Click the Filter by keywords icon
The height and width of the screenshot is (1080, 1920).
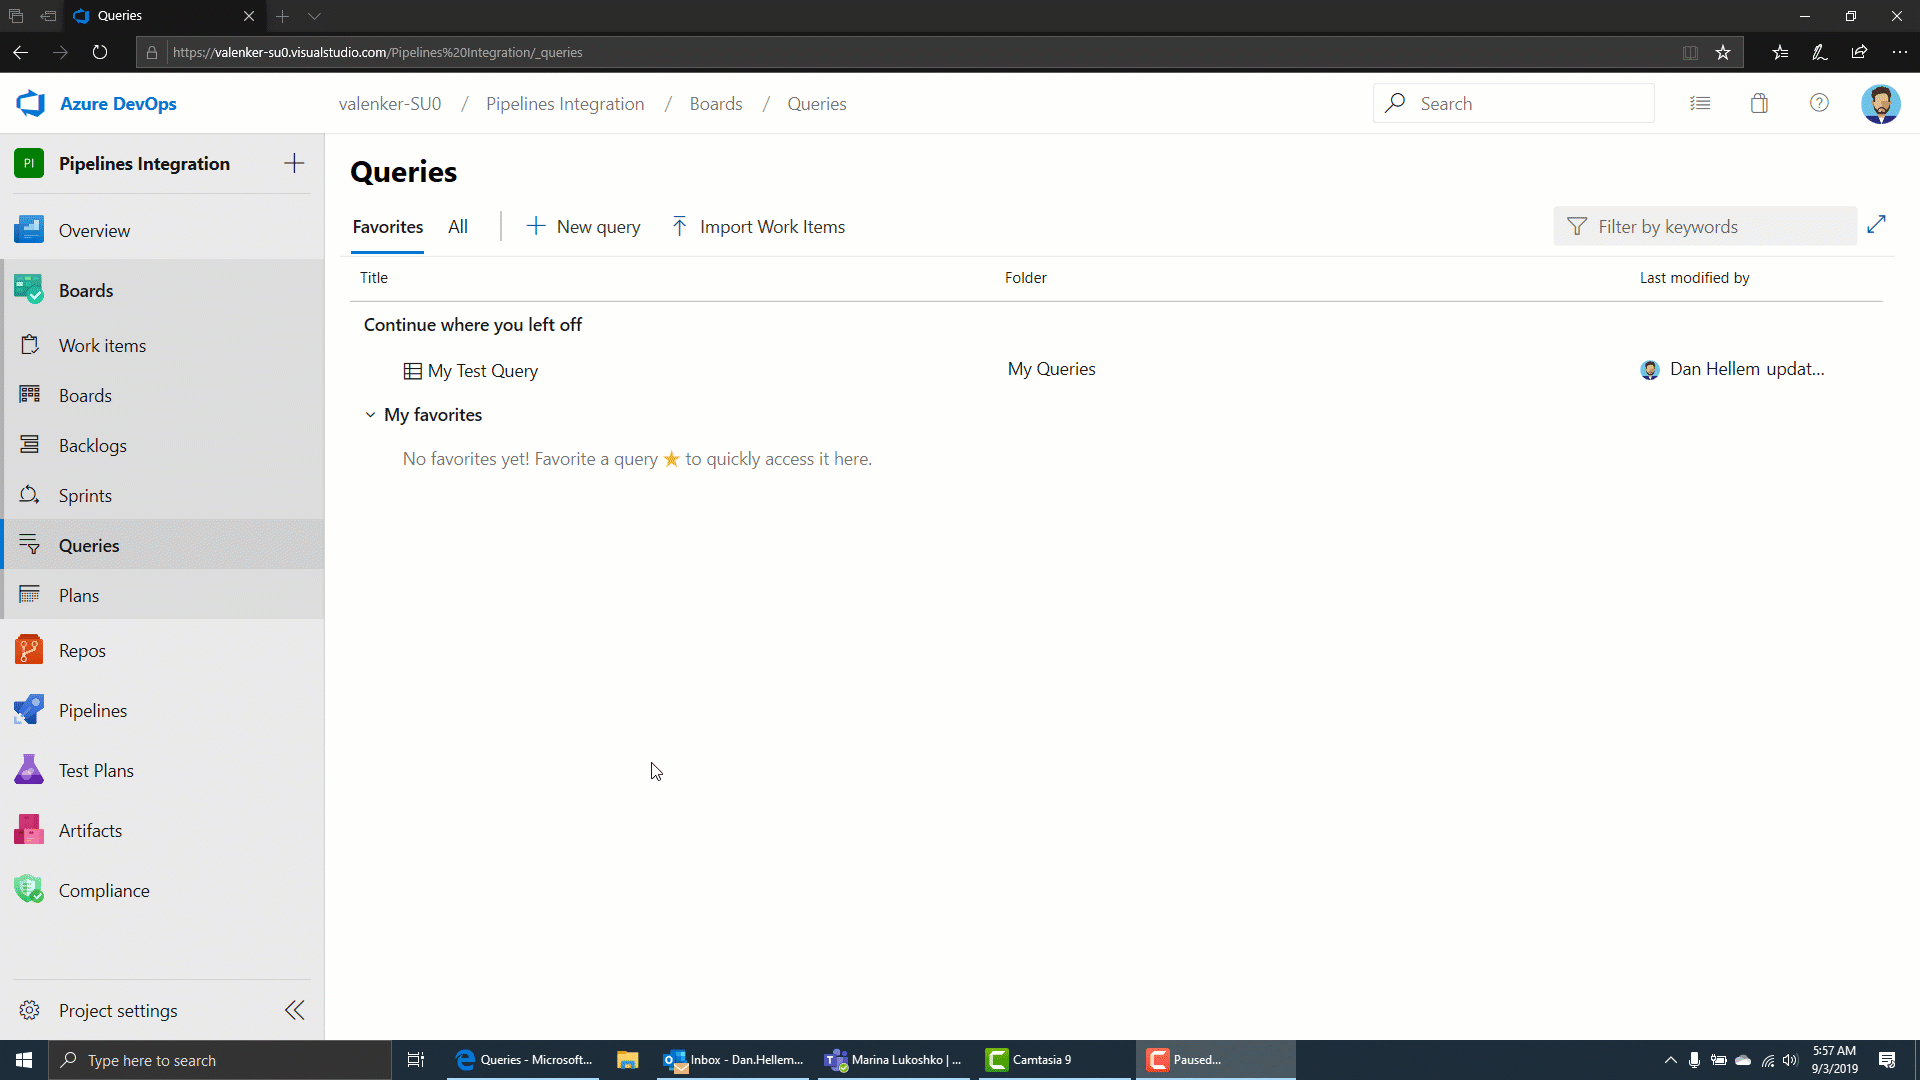[x=1578, y=227]
